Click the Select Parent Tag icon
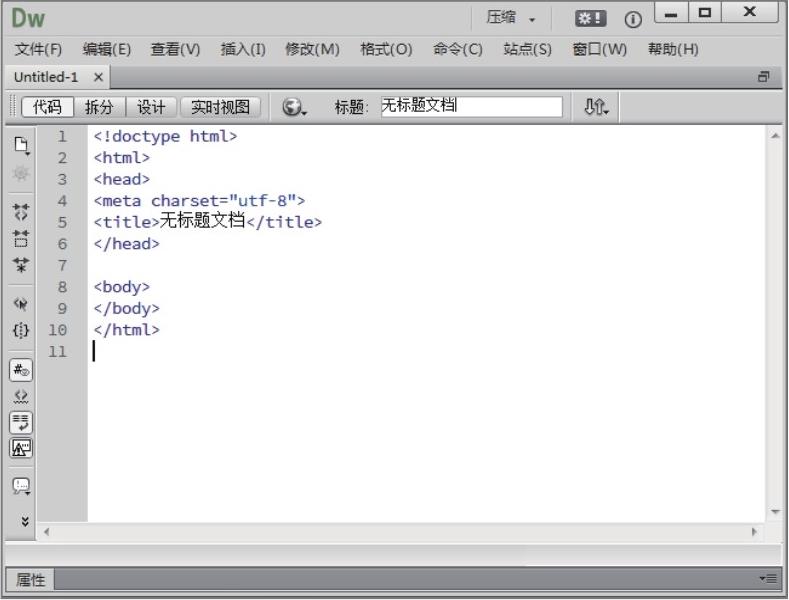 [x=21, y=304]
